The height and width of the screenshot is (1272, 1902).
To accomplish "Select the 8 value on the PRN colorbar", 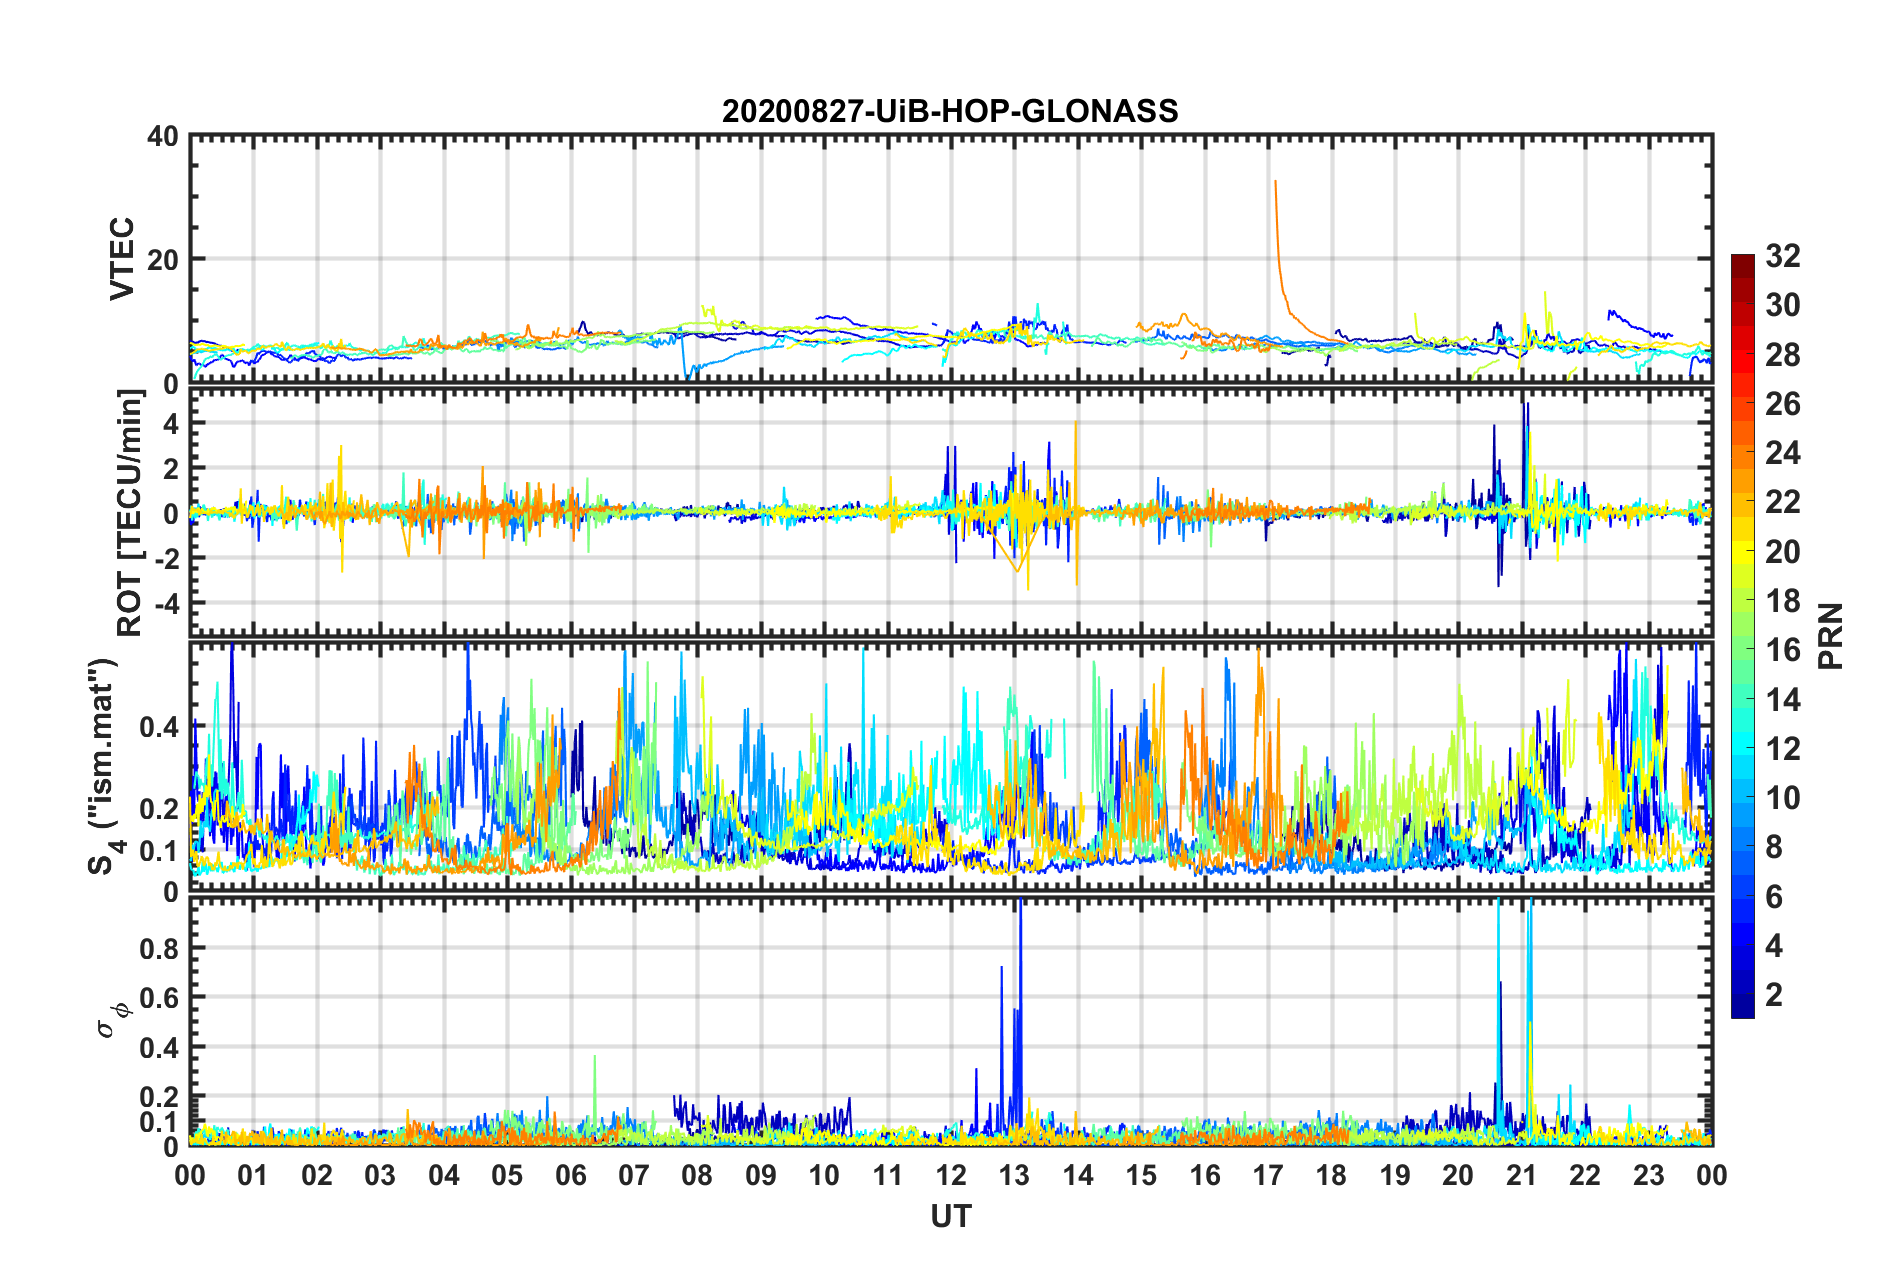I will pyautogui.click(x=1774, y=847).
